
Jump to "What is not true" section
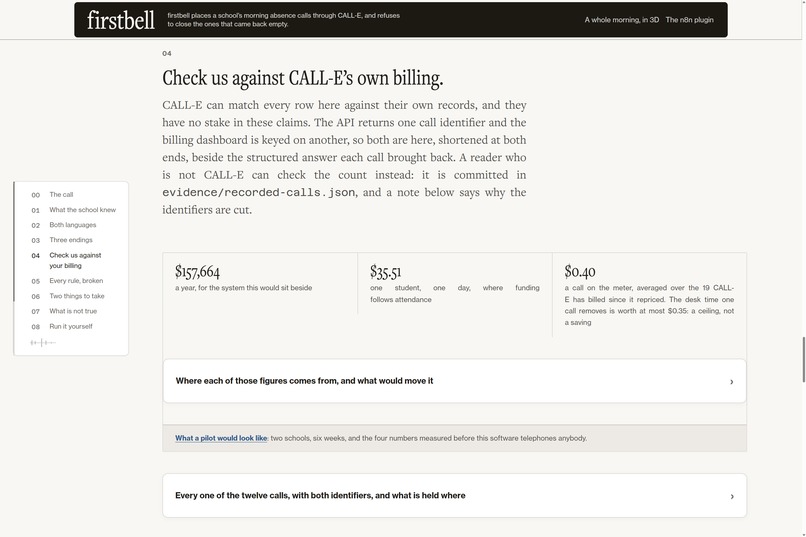73,311
